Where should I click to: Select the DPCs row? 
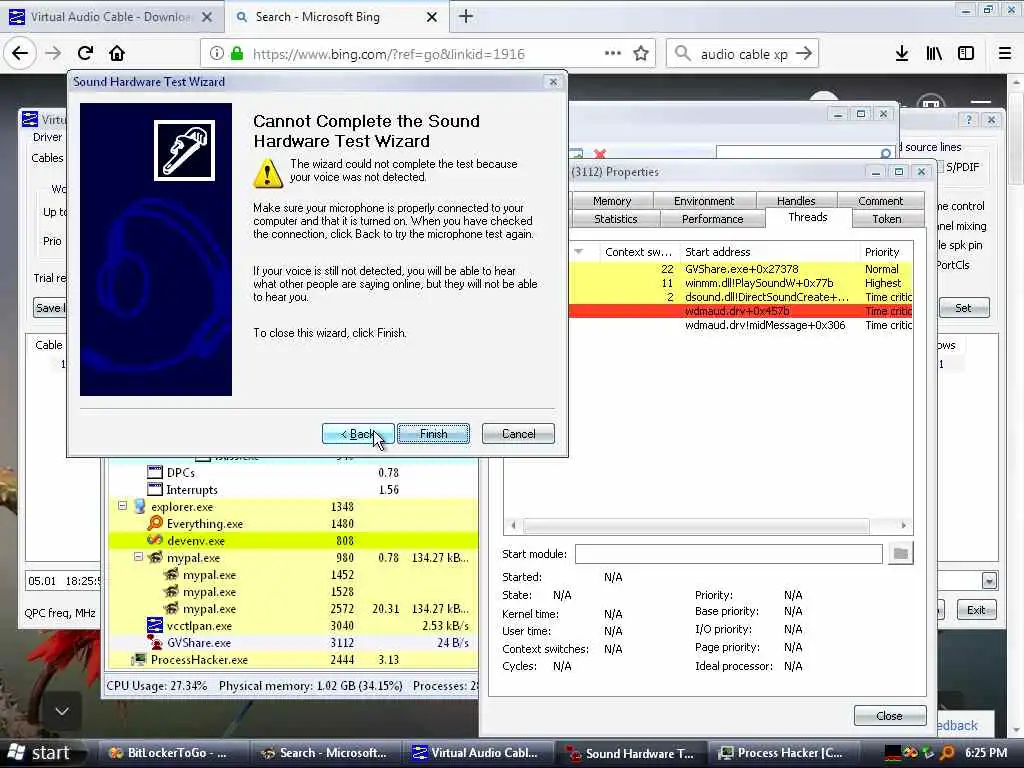293,472
